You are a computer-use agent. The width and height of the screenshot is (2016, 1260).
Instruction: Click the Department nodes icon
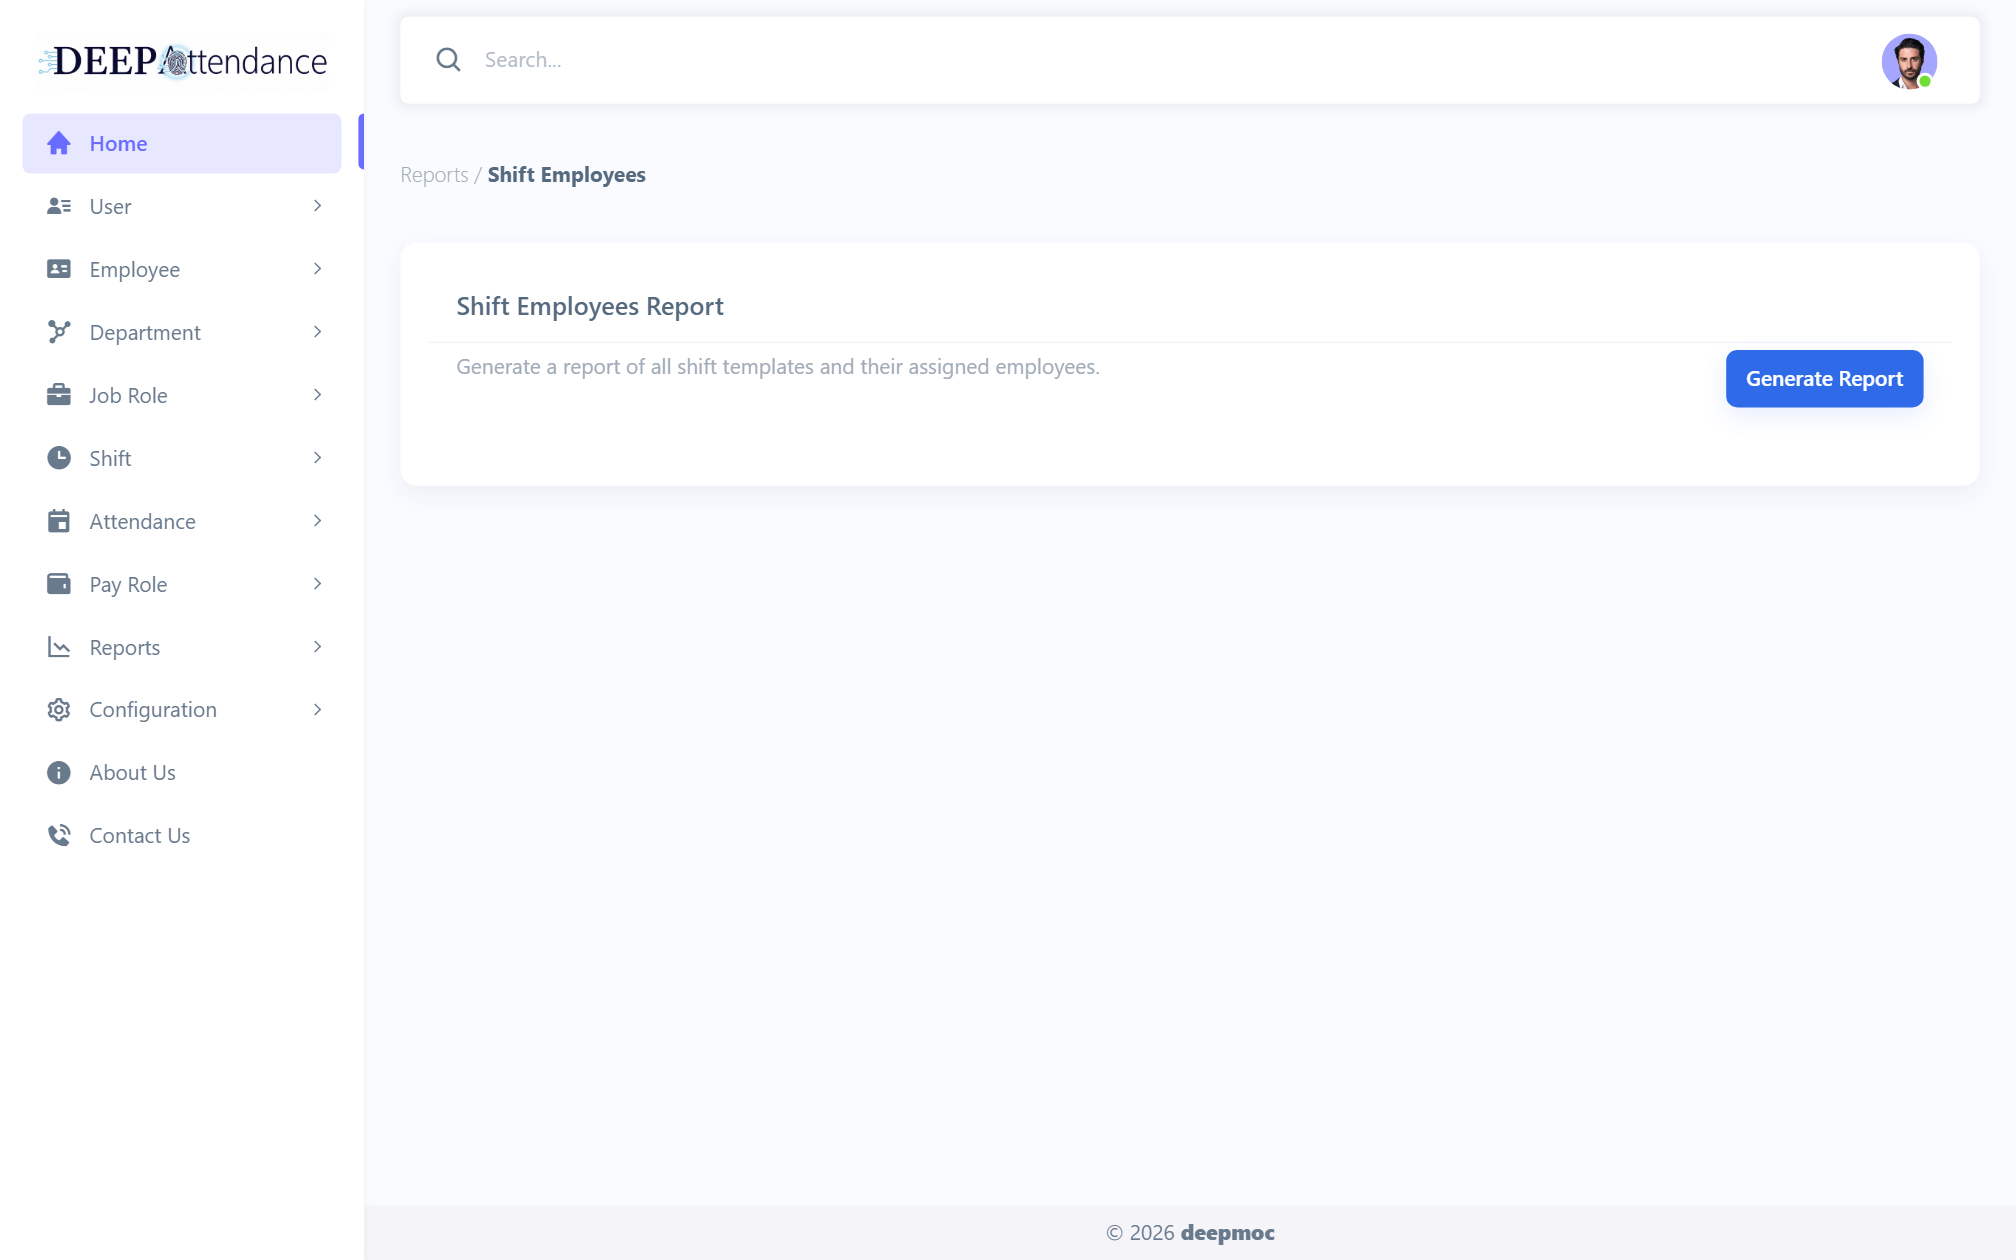pyautogui.click(x=59, y=332)
